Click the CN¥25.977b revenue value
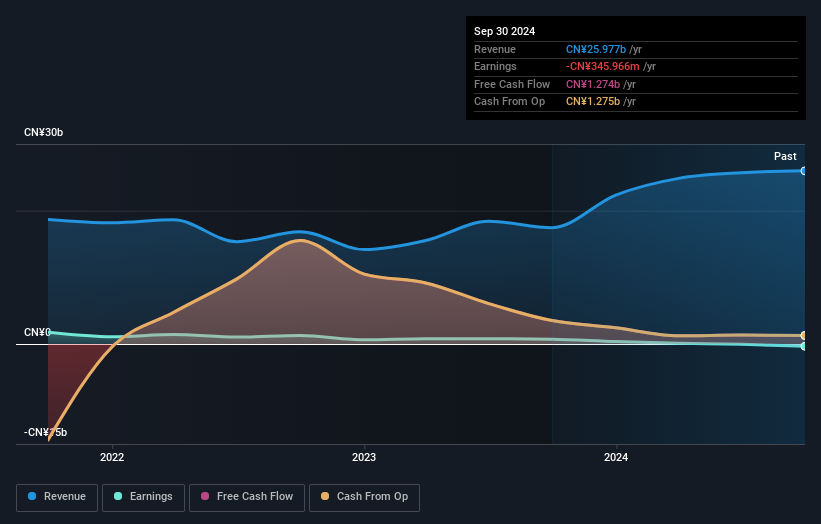The height and width of the screenshot is (524, 821). coord(596,49)
